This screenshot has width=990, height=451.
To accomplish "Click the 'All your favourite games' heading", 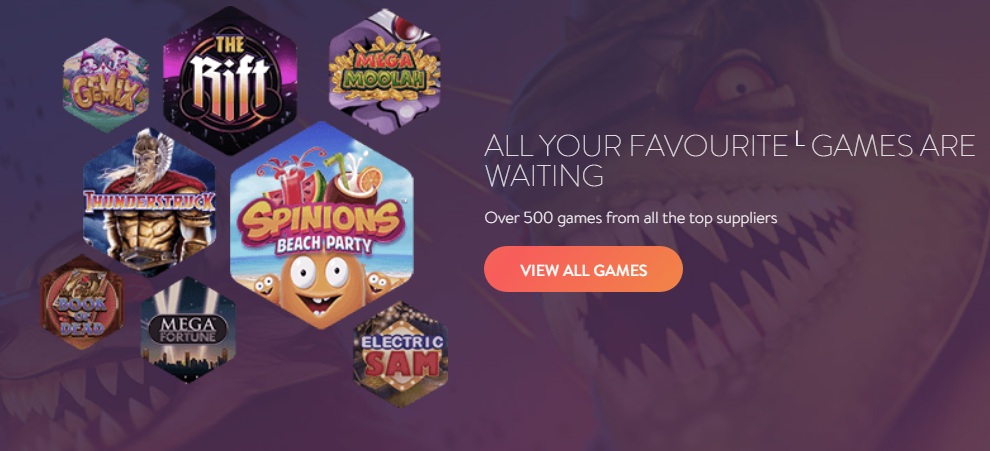I will [730, 160].
